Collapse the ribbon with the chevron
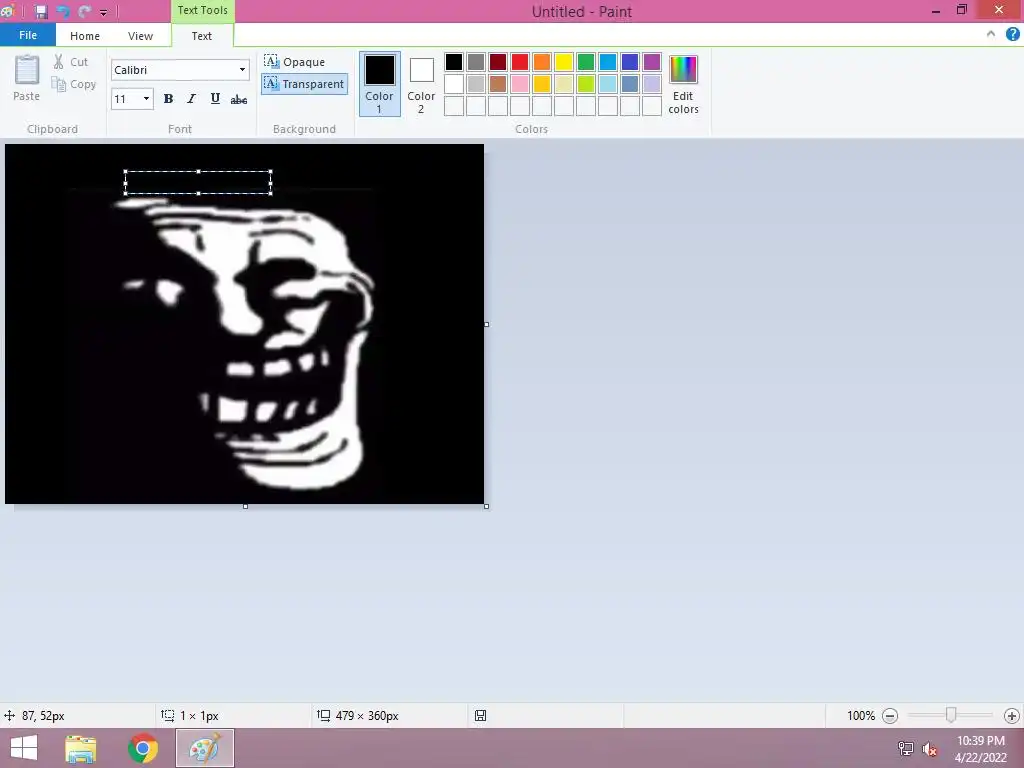Image resolution: width=1024 pixels, height=768 pixels. point(991,34)
